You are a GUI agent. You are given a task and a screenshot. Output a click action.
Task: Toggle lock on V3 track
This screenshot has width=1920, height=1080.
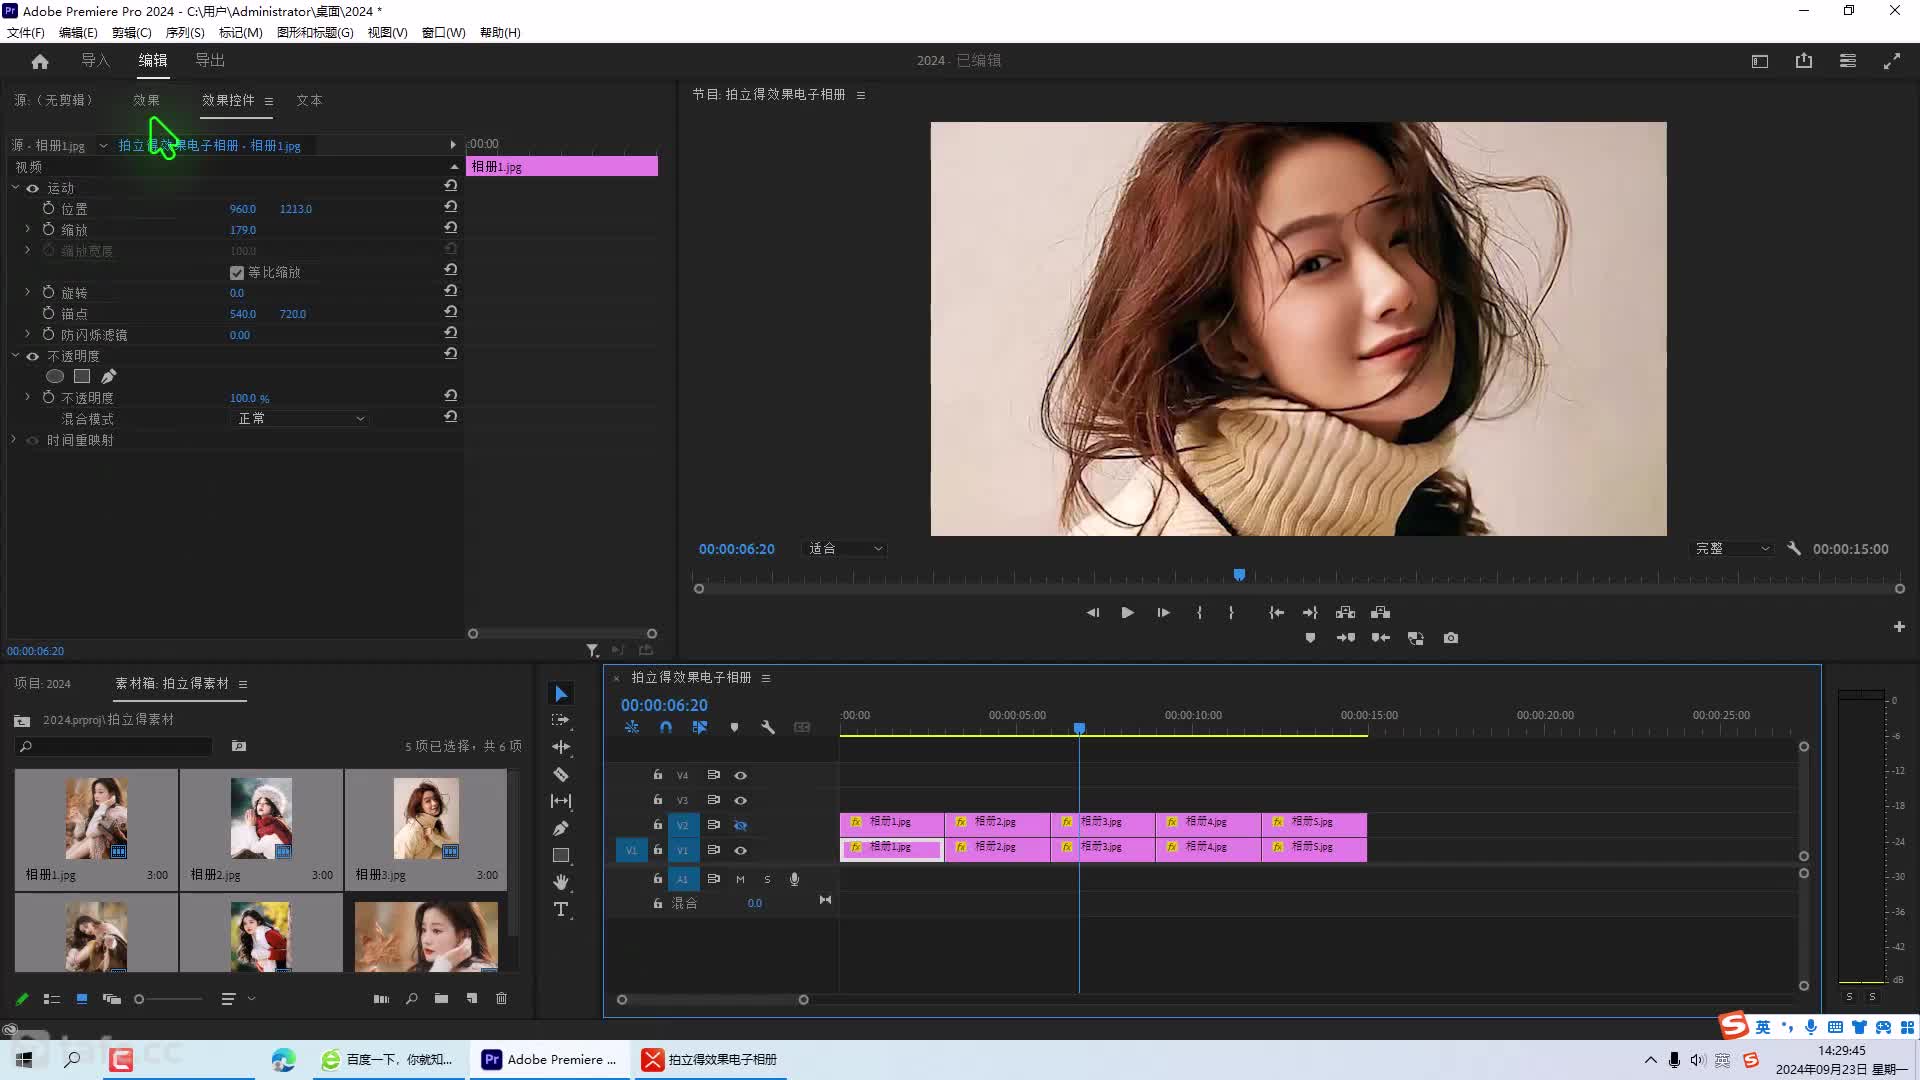[x=658, y=800]
